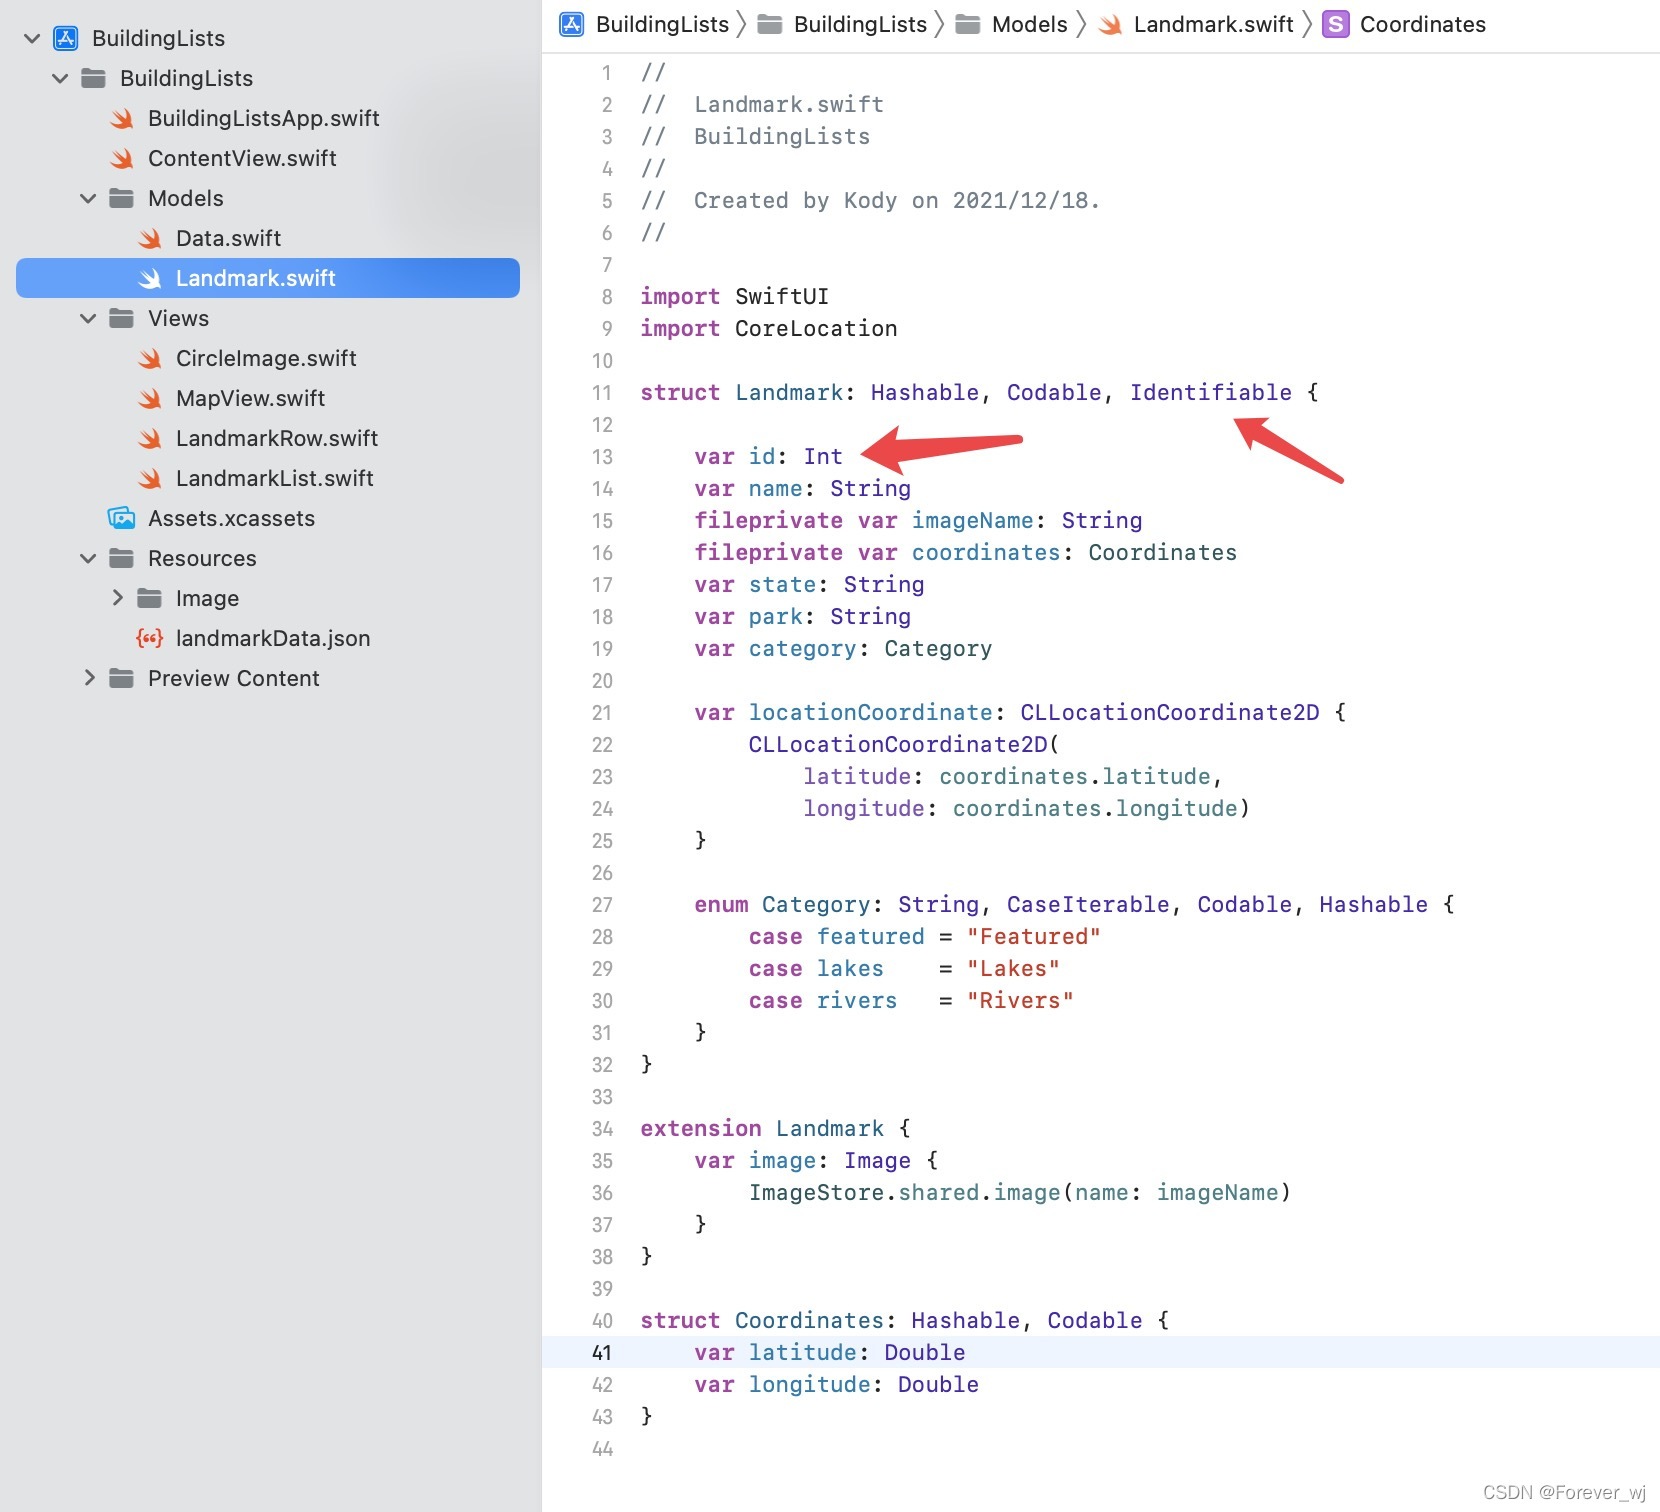This screenshot has height=1512, width=1660.
Task: Expand the Image folder
Action: point(117,598)
